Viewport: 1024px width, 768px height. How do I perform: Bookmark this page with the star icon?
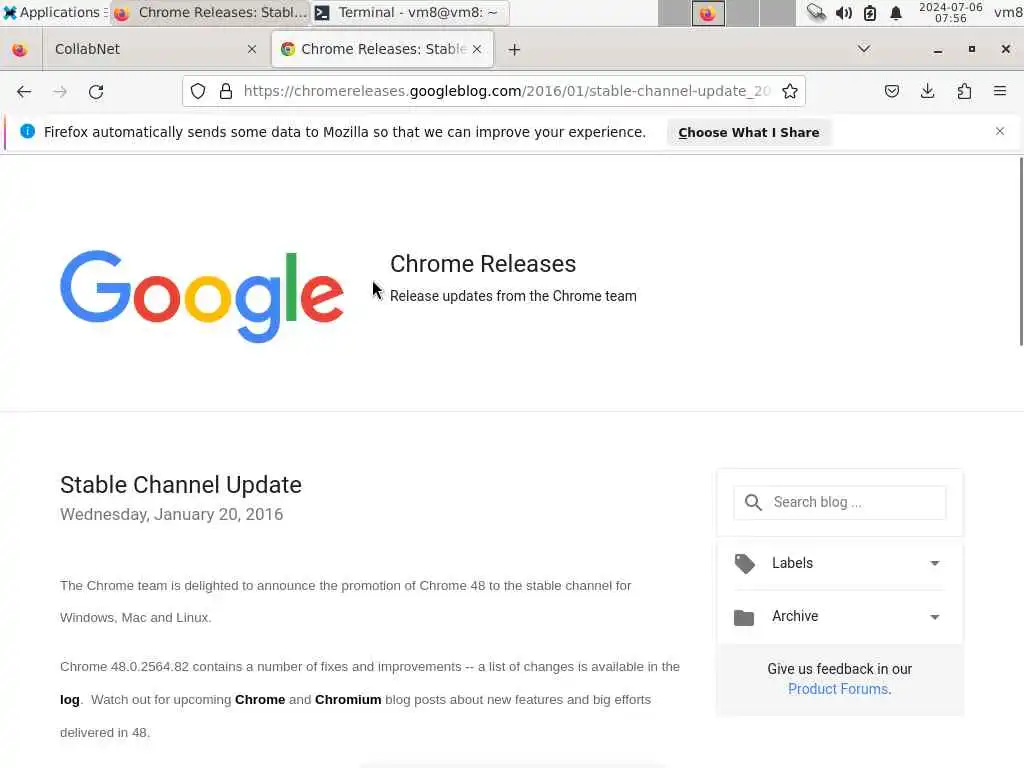click(x=790, y=91)
